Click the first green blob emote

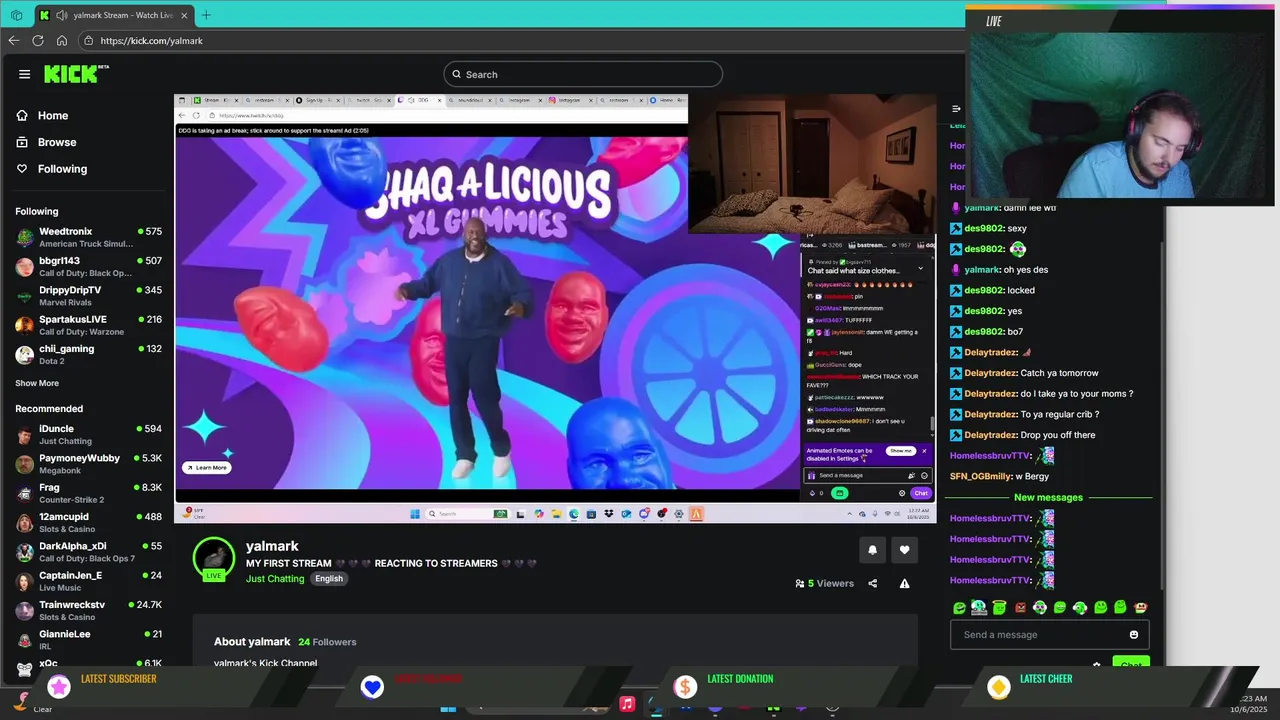click(960, 607)
